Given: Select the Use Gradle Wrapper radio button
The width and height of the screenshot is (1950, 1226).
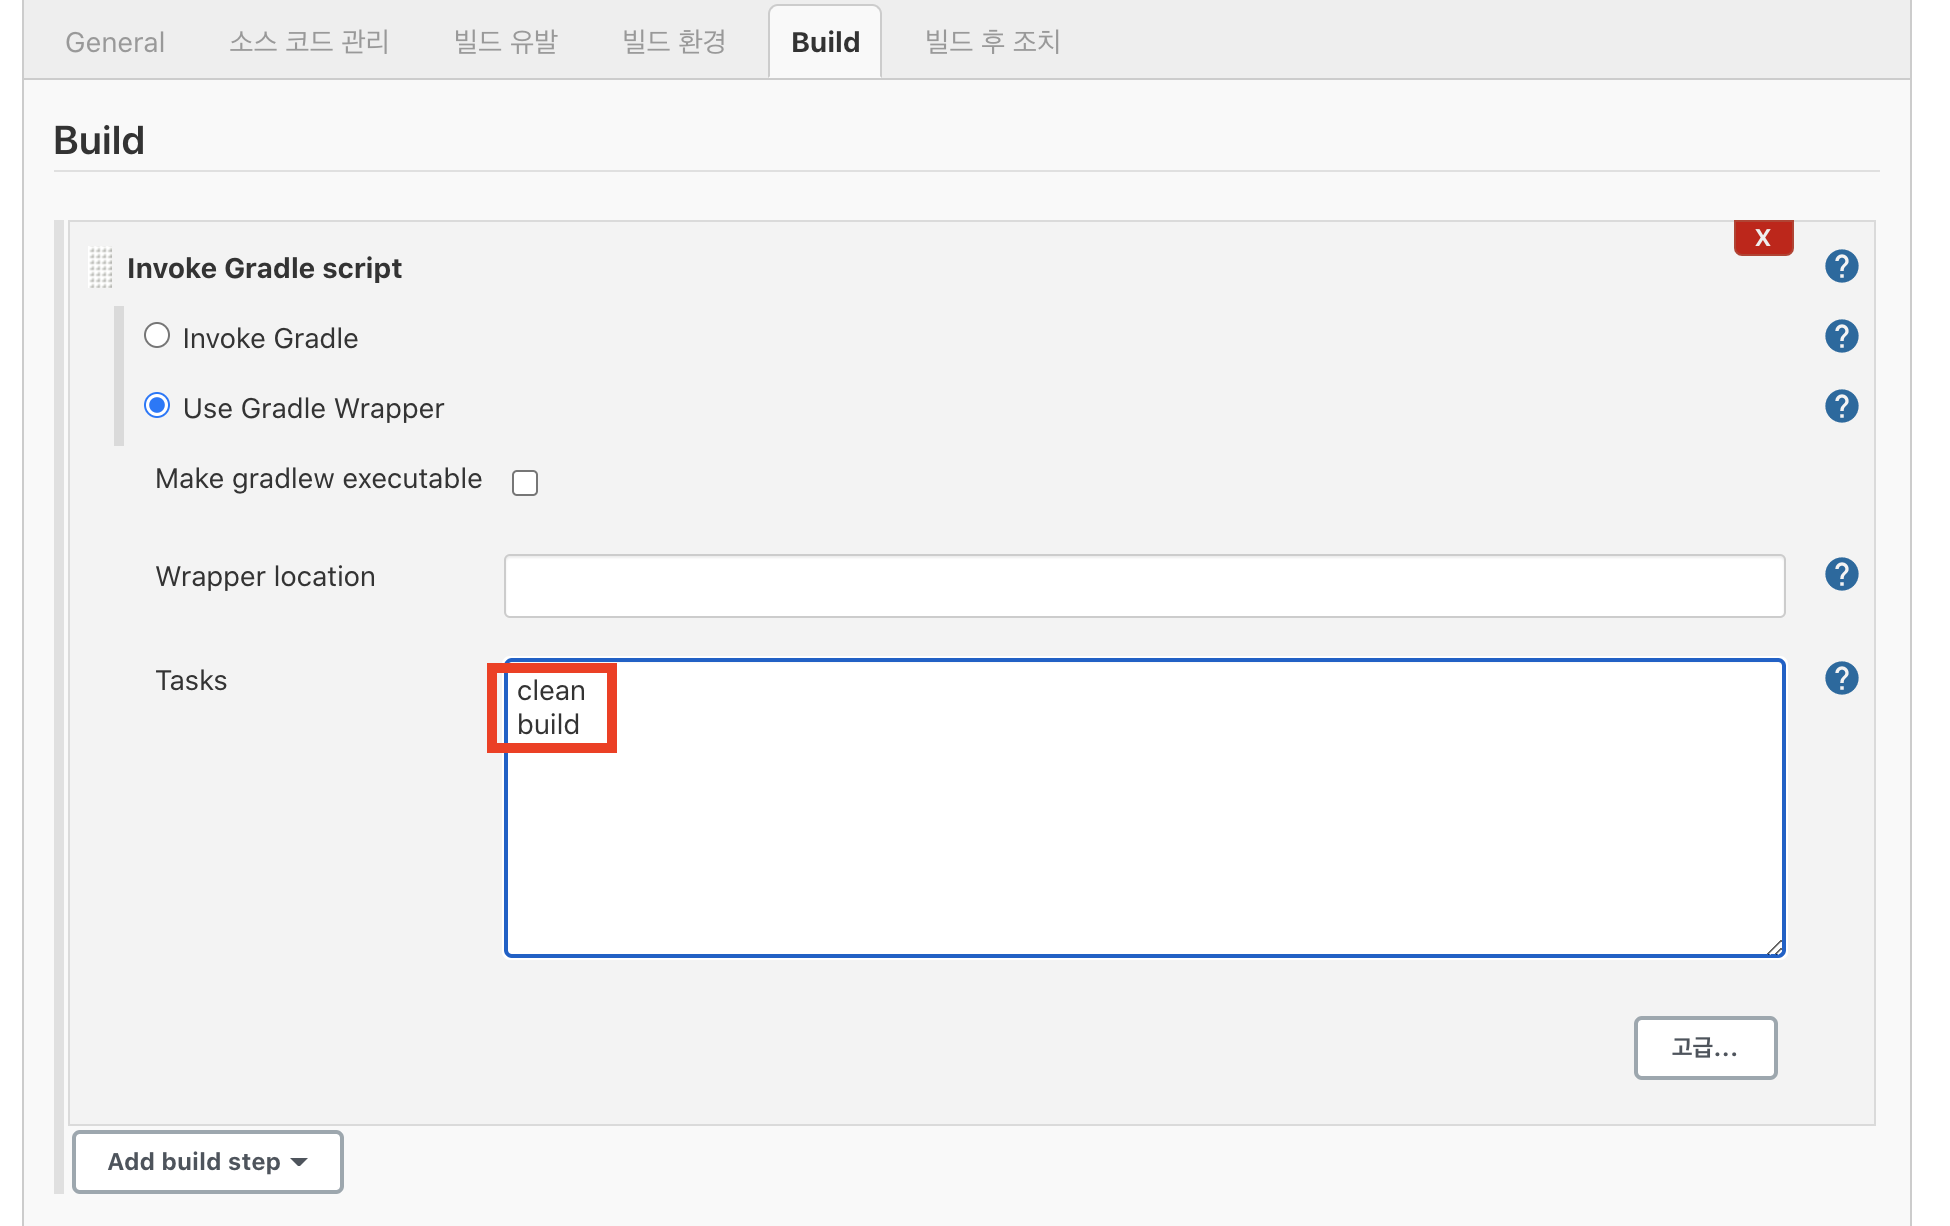Looking at the screenshot, I should pos(157,406).
